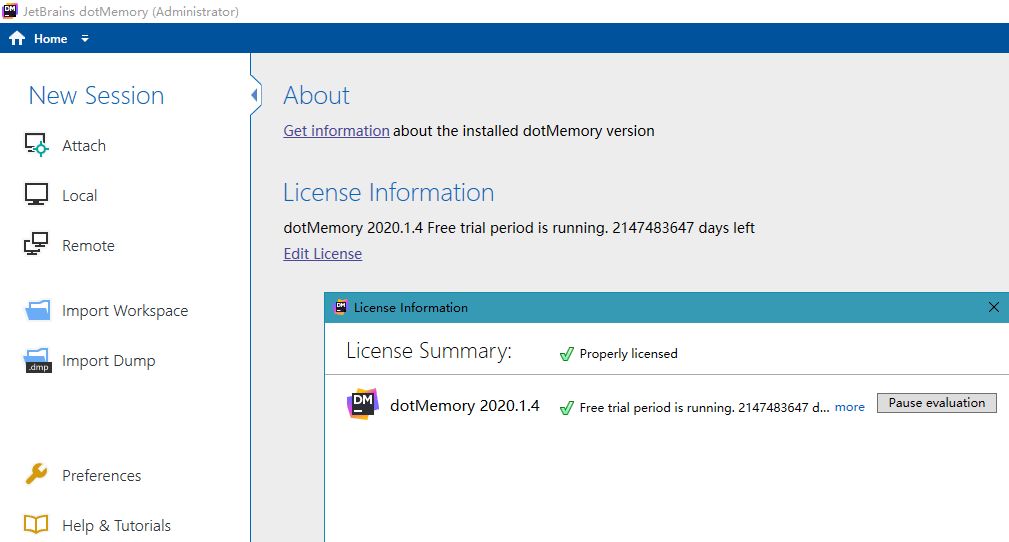Screen dimensions: 1009x542
Task: Close the License Information dialog
Action: [x=994, y=308]
